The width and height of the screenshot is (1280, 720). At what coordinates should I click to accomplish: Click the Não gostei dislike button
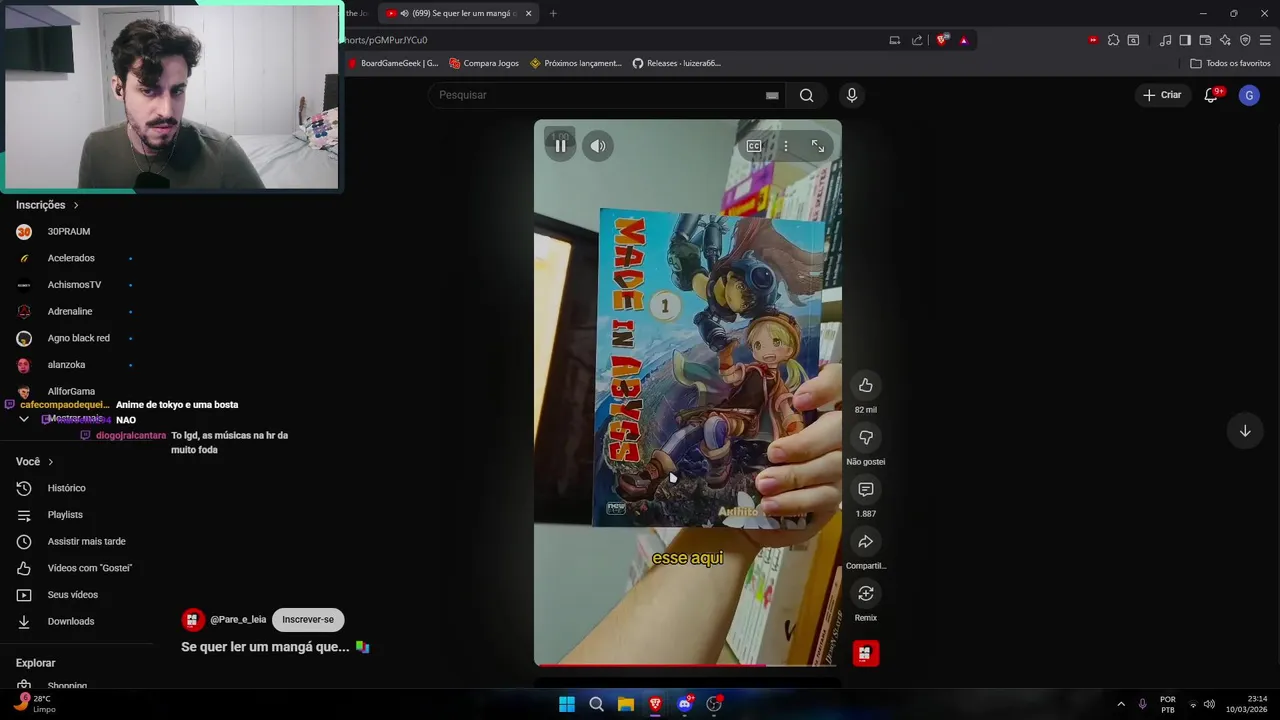coord(866,437)
